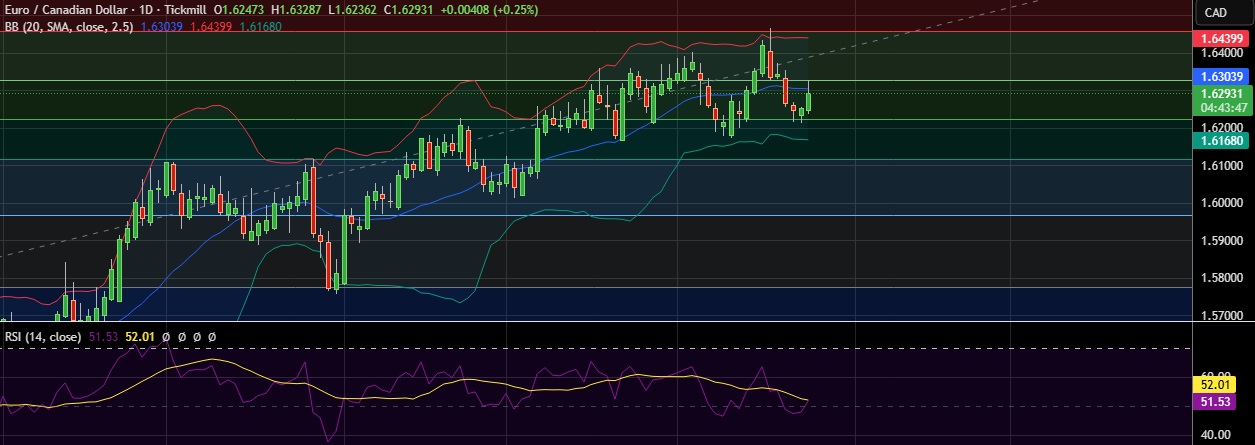Click yellow 52.01 value in RSI legend
Screen dimensions: 1255x445
(140, 337)
